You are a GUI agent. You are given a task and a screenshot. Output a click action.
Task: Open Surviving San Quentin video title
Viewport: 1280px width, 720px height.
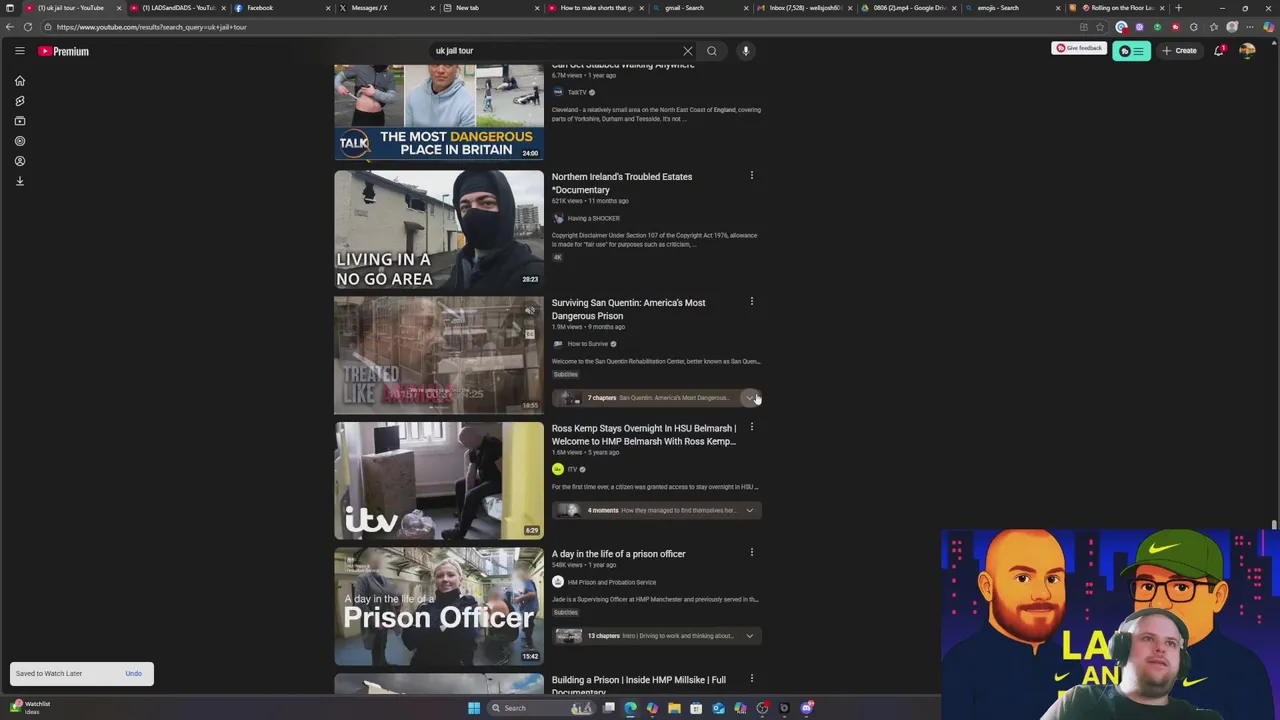point(628,309)
